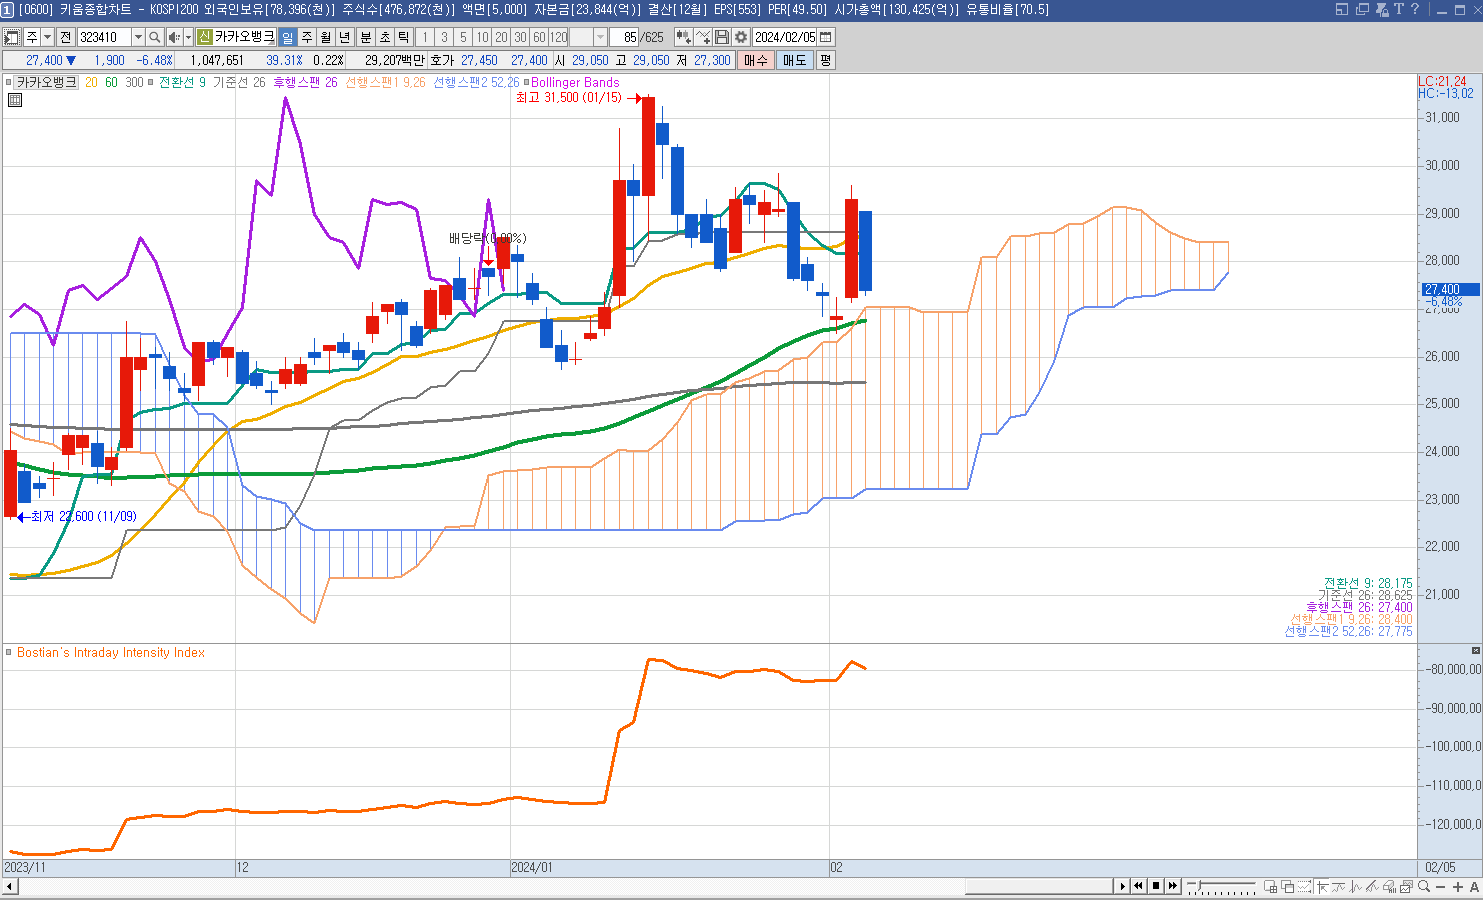The height and width of the screenshot is (900, 1483).
Task: Toggle the 전환선 legend checkbox
Action: [152, 83]
